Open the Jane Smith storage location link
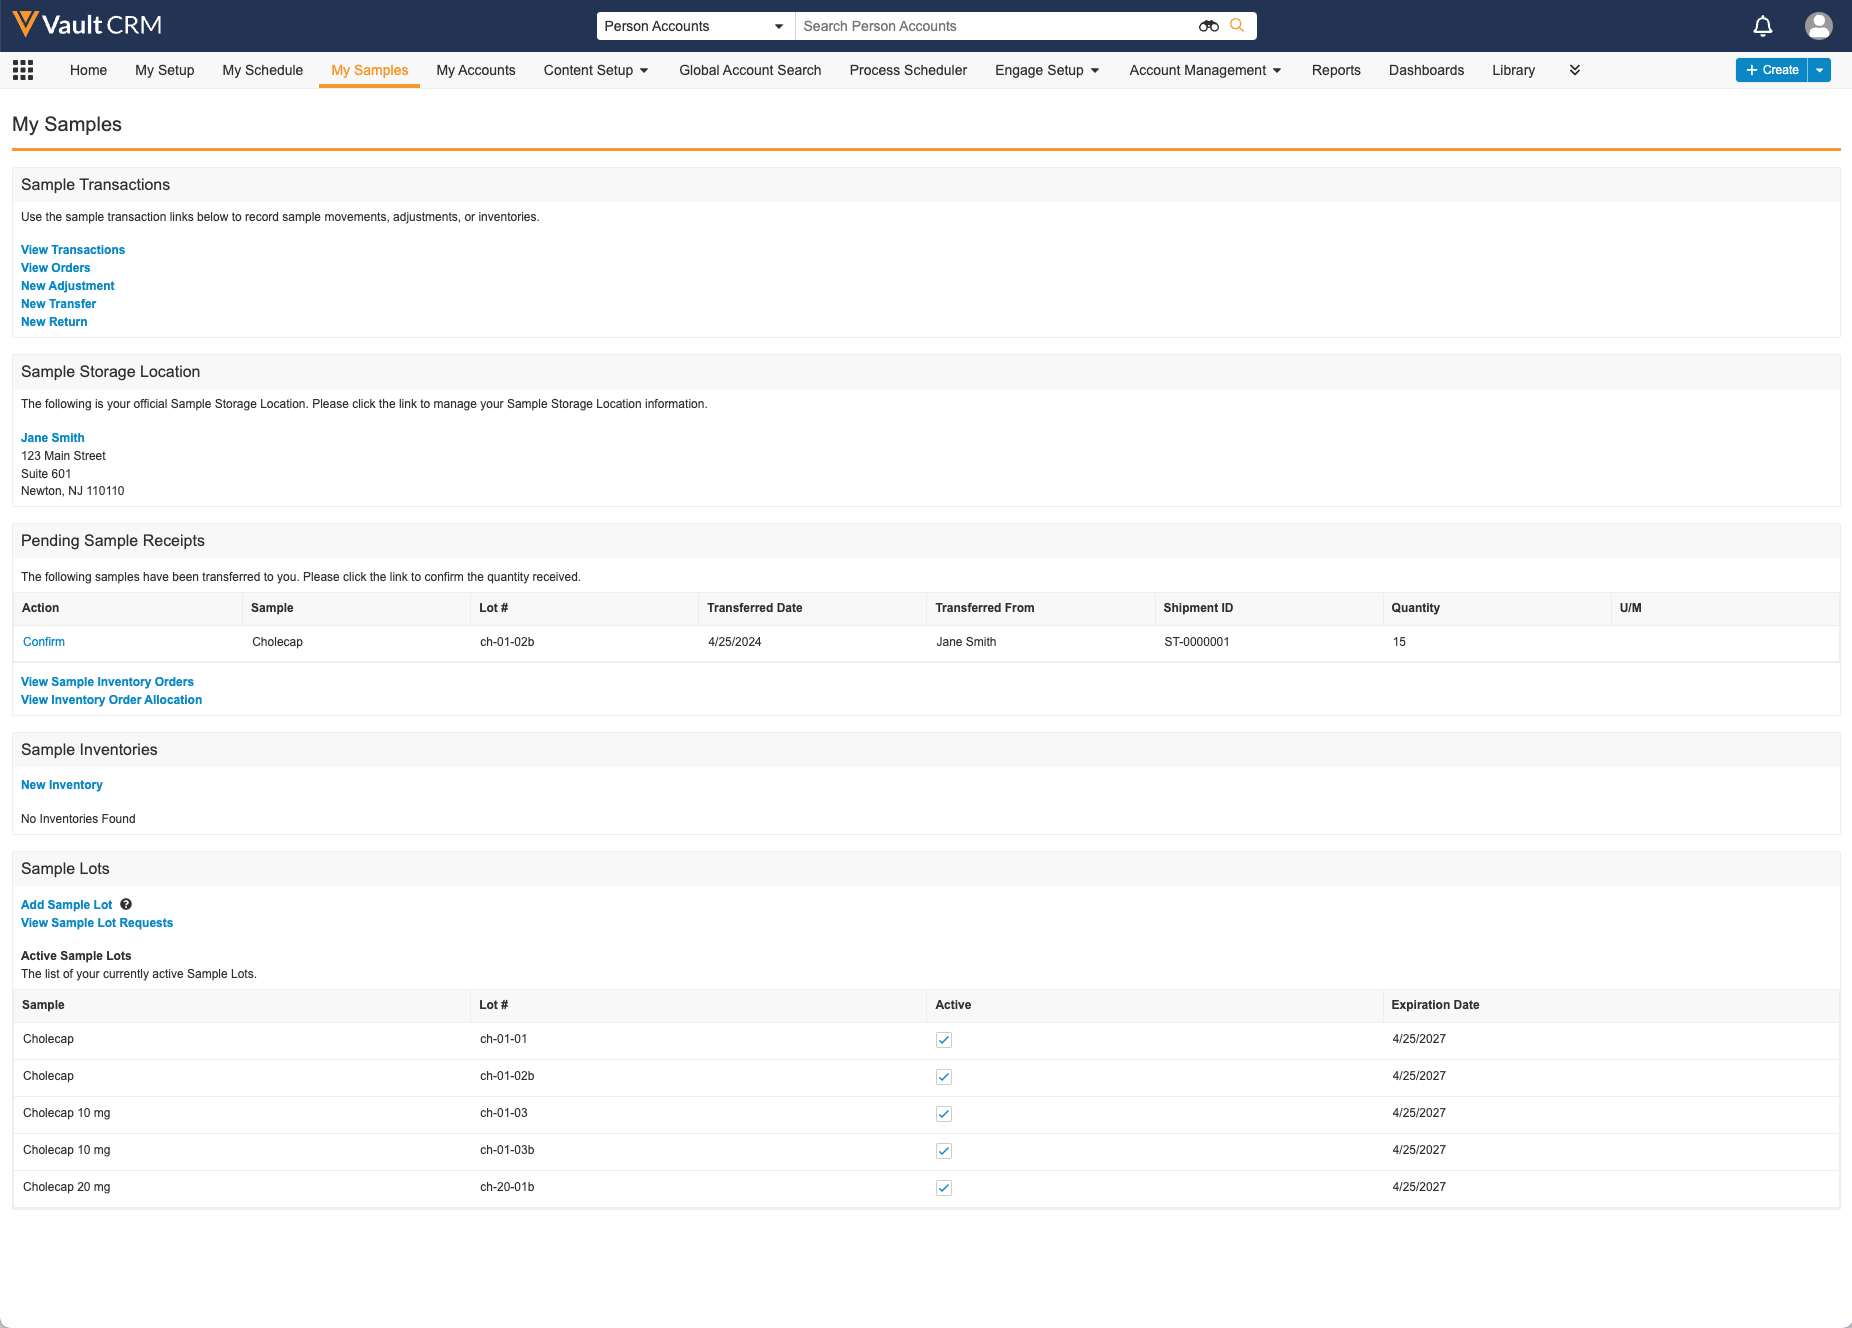This screenshot has height=1328, width=1852. [53, 438]
